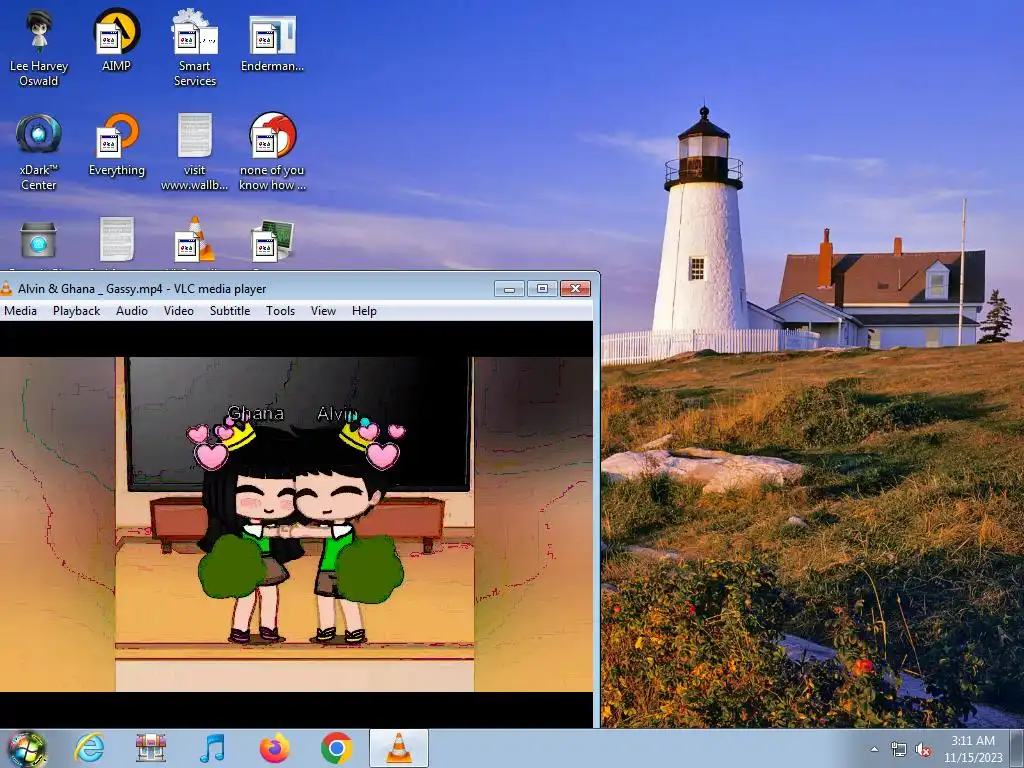This screenshot has width=1024, height=768.
Task: Open the muted volume tray icon
Action: coord(923,750)
